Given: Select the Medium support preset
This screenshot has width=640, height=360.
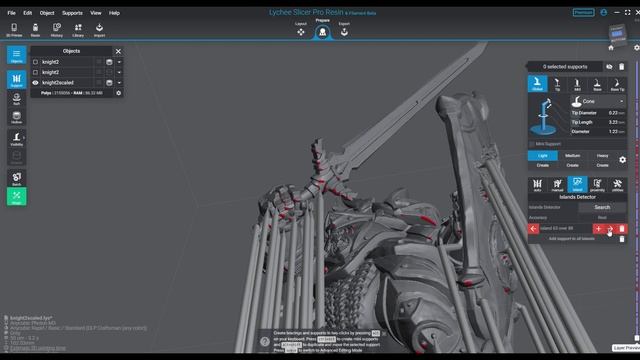Looking at the screenshot, I should click(572, 156).
